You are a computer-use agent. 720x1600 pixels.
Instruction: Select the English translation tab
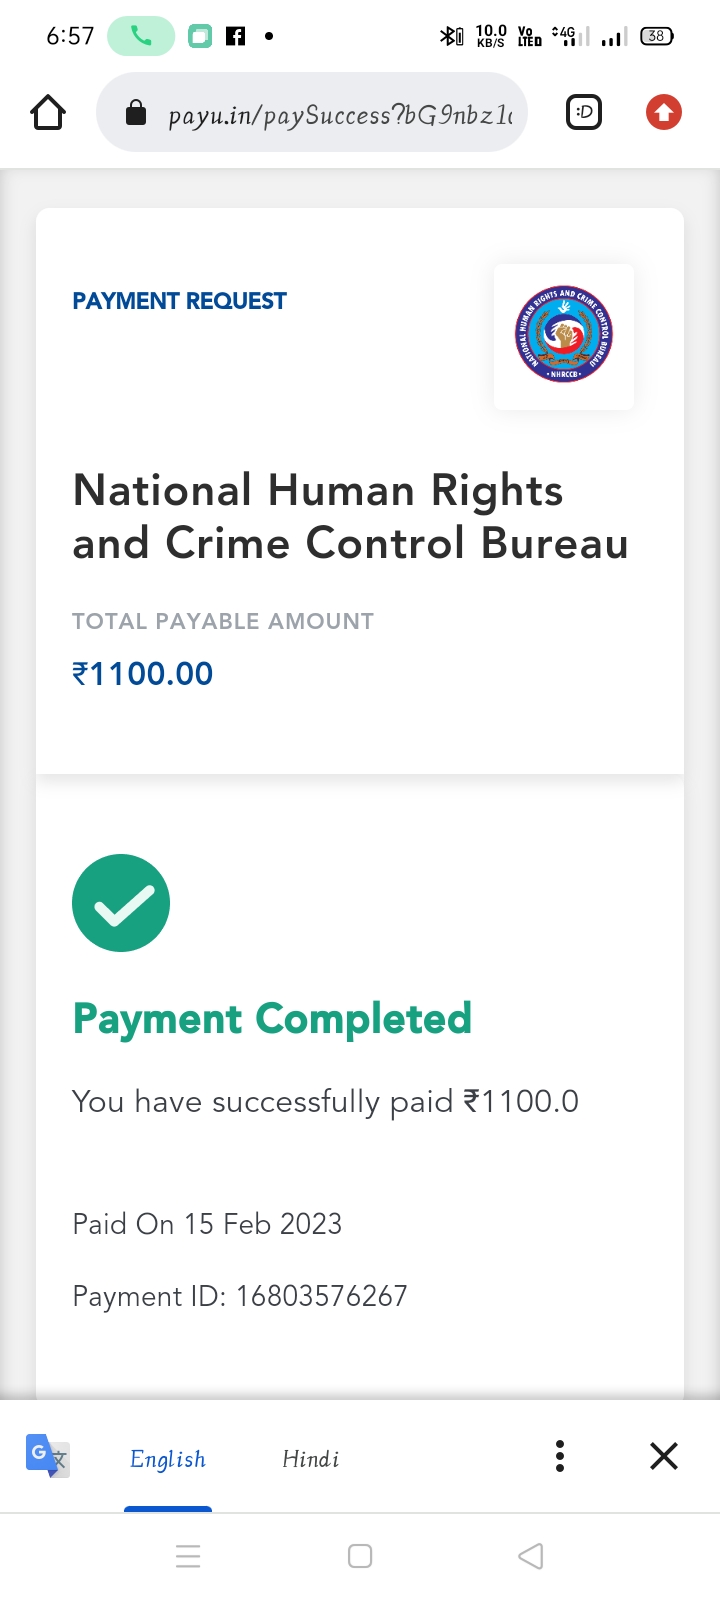168,1459
